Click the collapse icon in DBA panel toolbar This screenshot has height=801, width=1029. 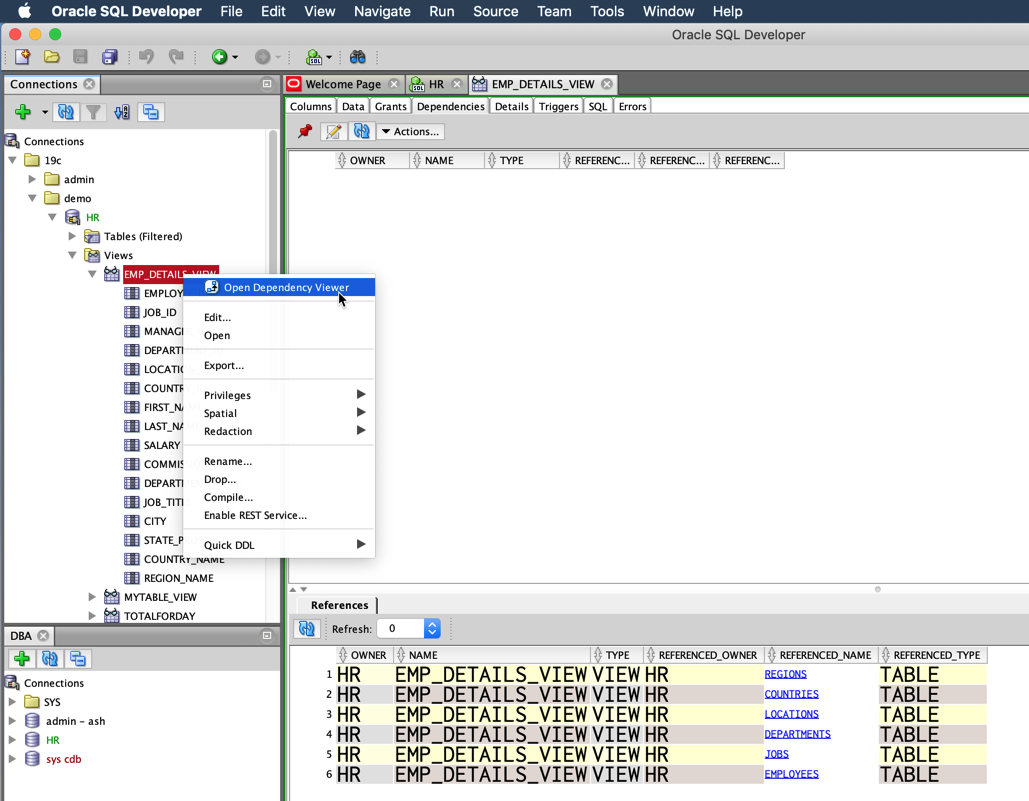tap(77, 659)
